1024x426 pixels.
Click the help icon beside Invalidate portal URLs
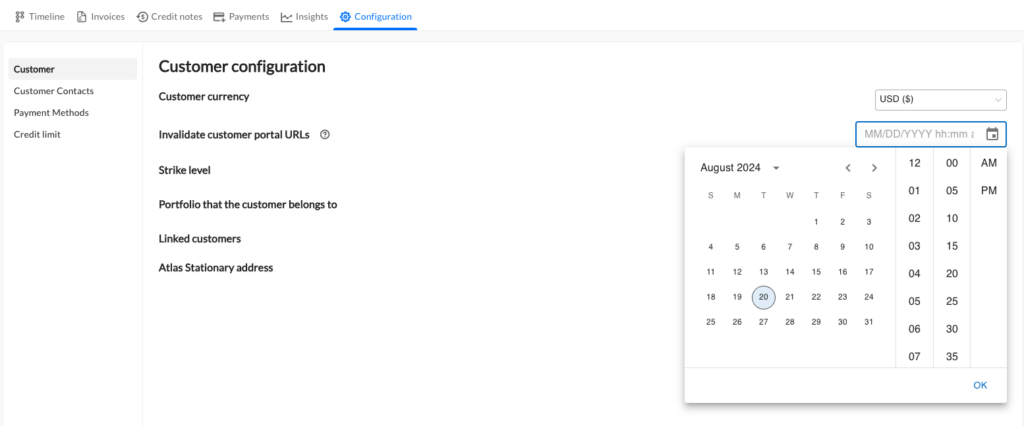[x=325, y=135]
